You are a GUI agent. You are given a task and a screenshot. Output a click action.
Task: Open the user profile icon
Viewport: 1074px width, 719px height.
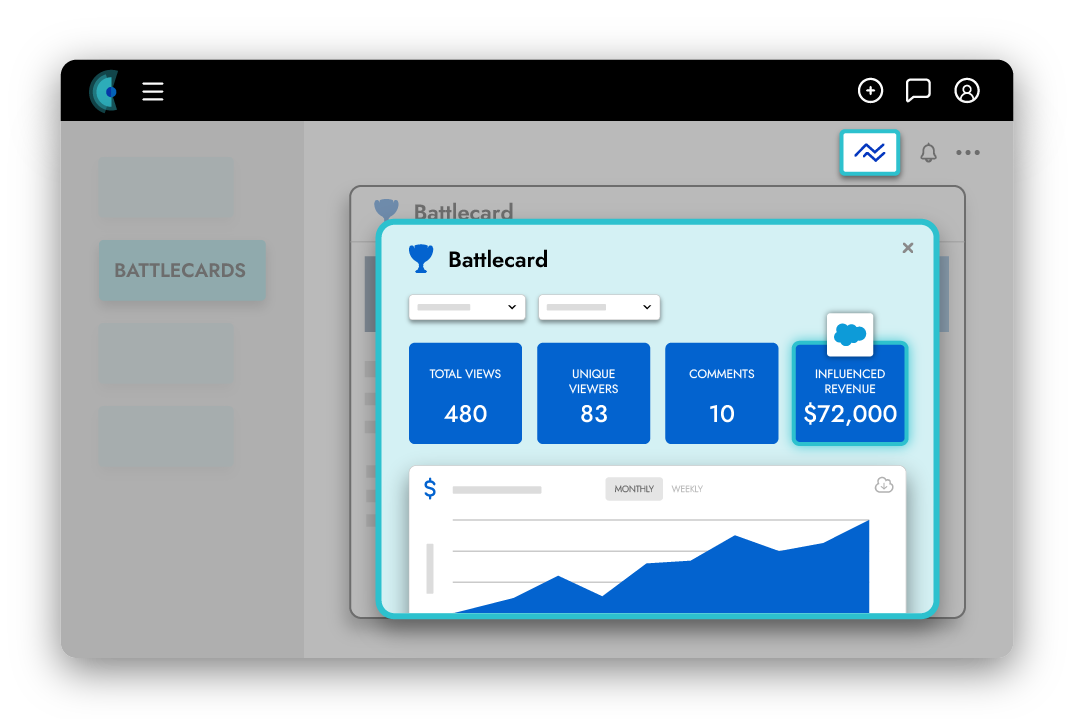click(966, 91)
